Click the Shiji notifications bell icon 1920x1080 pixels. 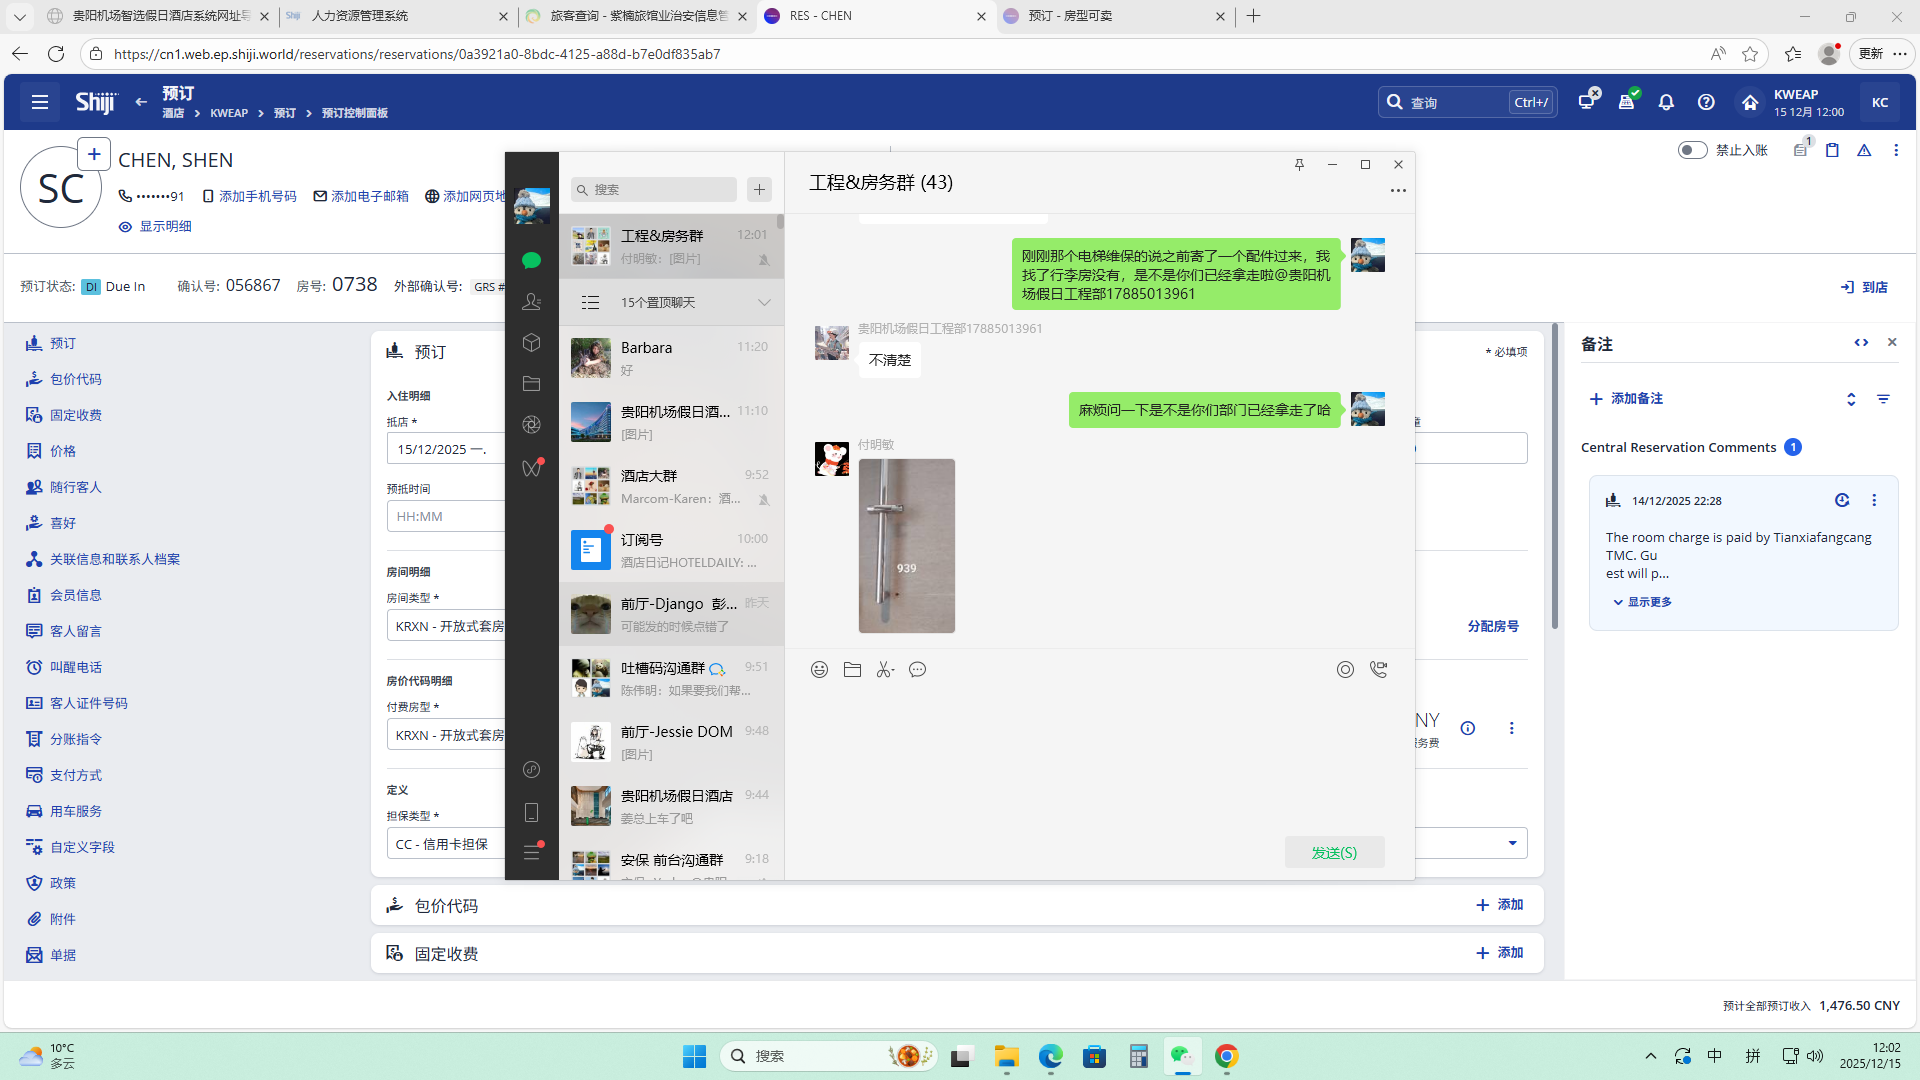(1666, 102)
